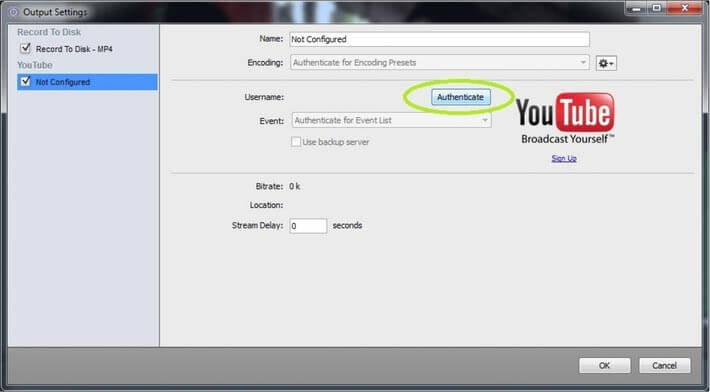
Task: Click the Output Settings title bar icon
Action: coord(13,12)
